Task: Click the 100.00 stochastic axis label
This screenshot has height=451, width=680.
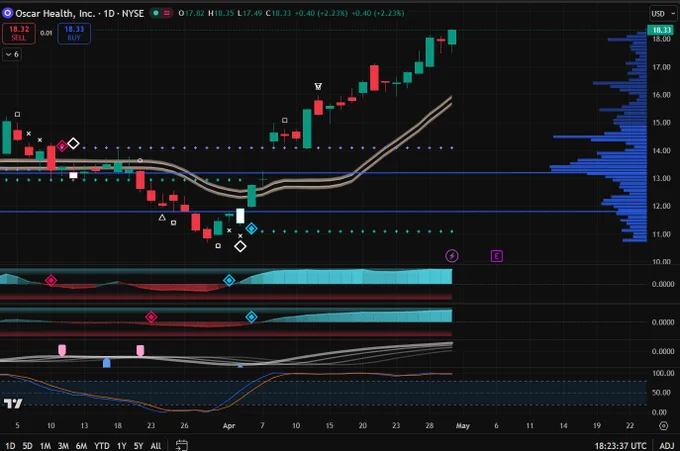Action: [663, 373]
